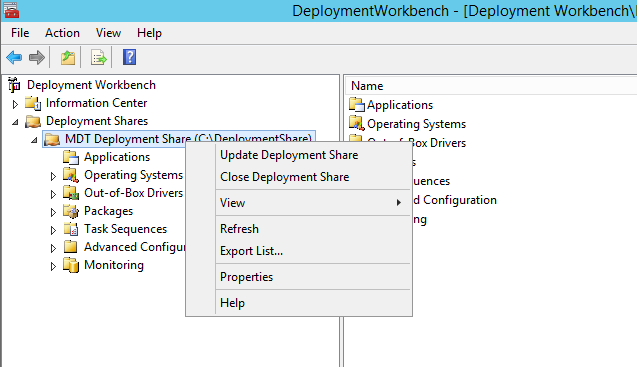
Task: Expand the Packages tree node
Action: pos(53,212)
